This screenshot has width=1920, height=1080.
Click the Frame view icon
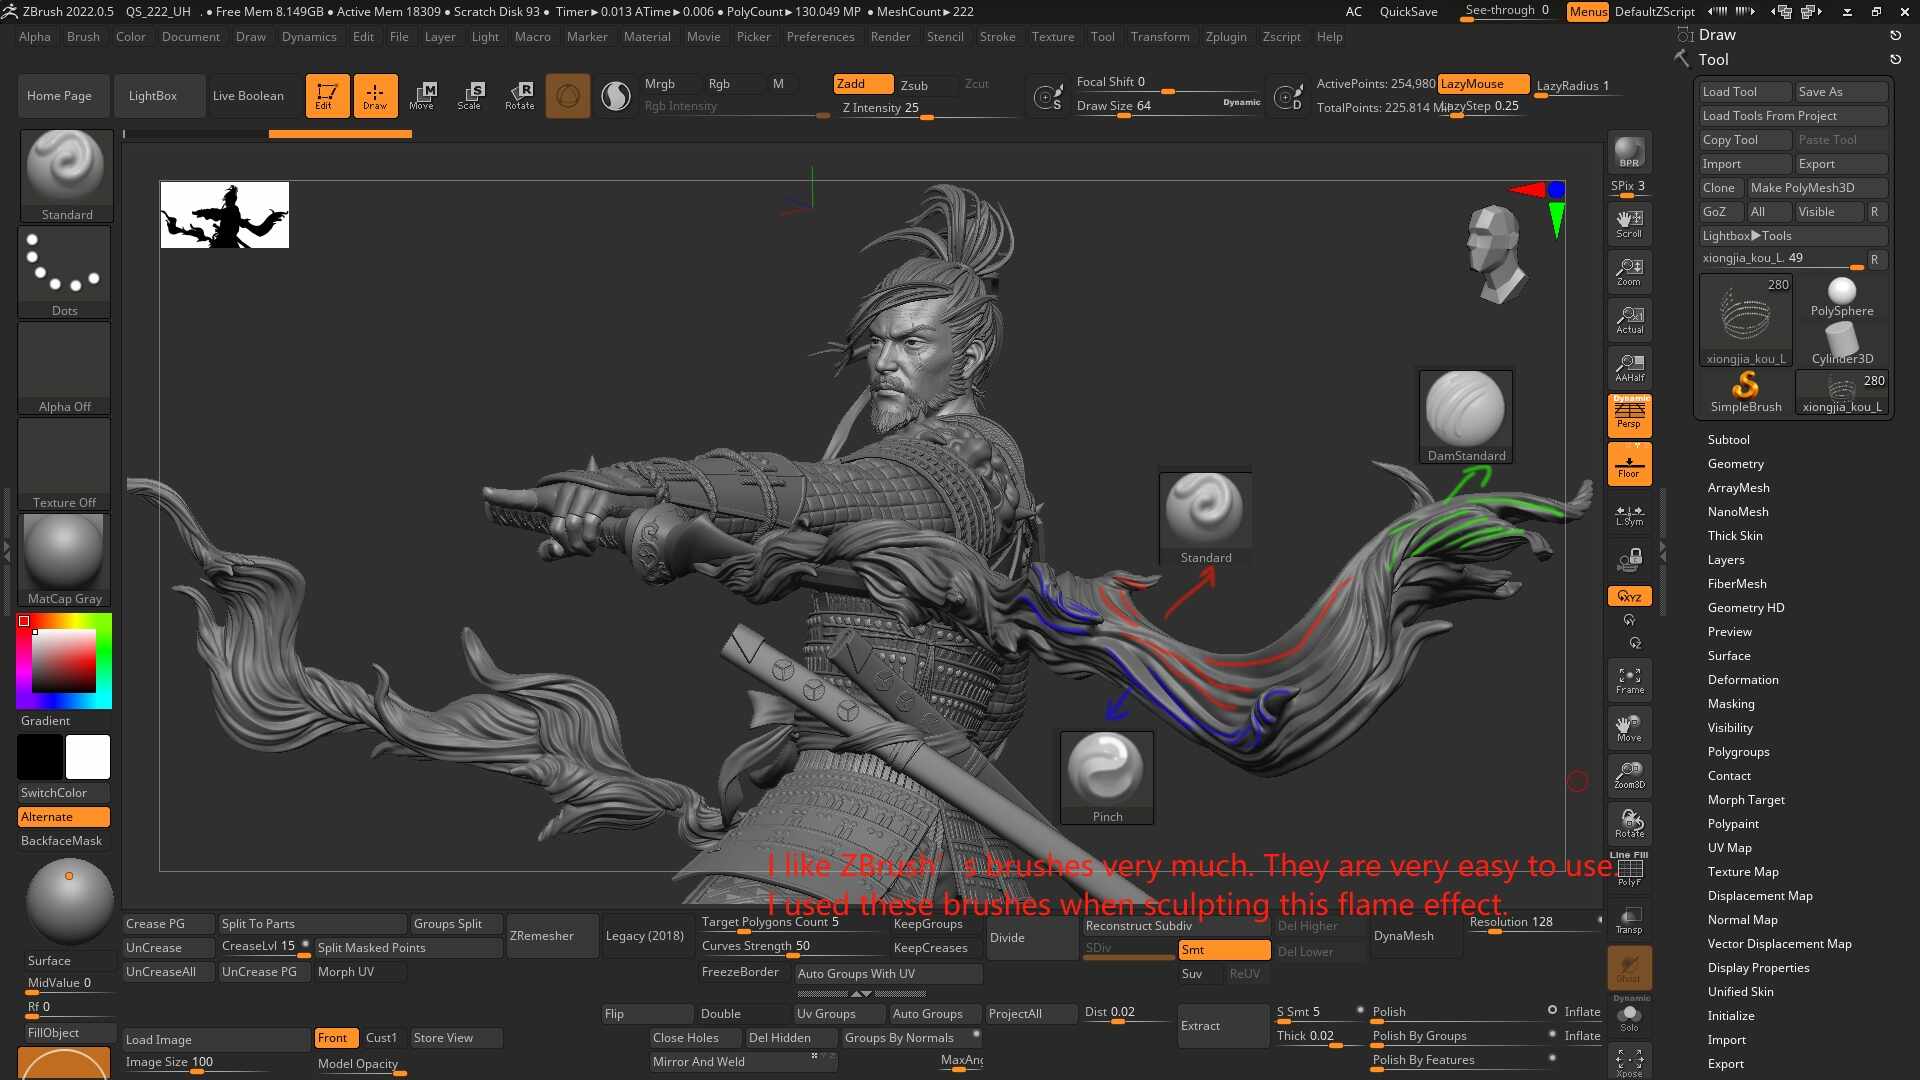pyautogui.click(x=1629, y=681)
